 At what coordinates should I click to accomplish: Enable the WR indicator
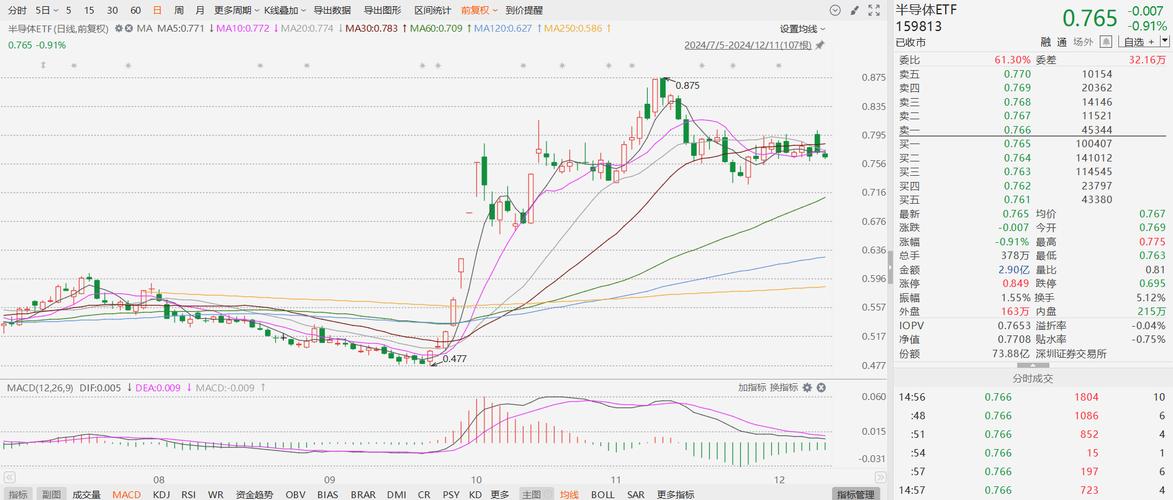point(215,494)
